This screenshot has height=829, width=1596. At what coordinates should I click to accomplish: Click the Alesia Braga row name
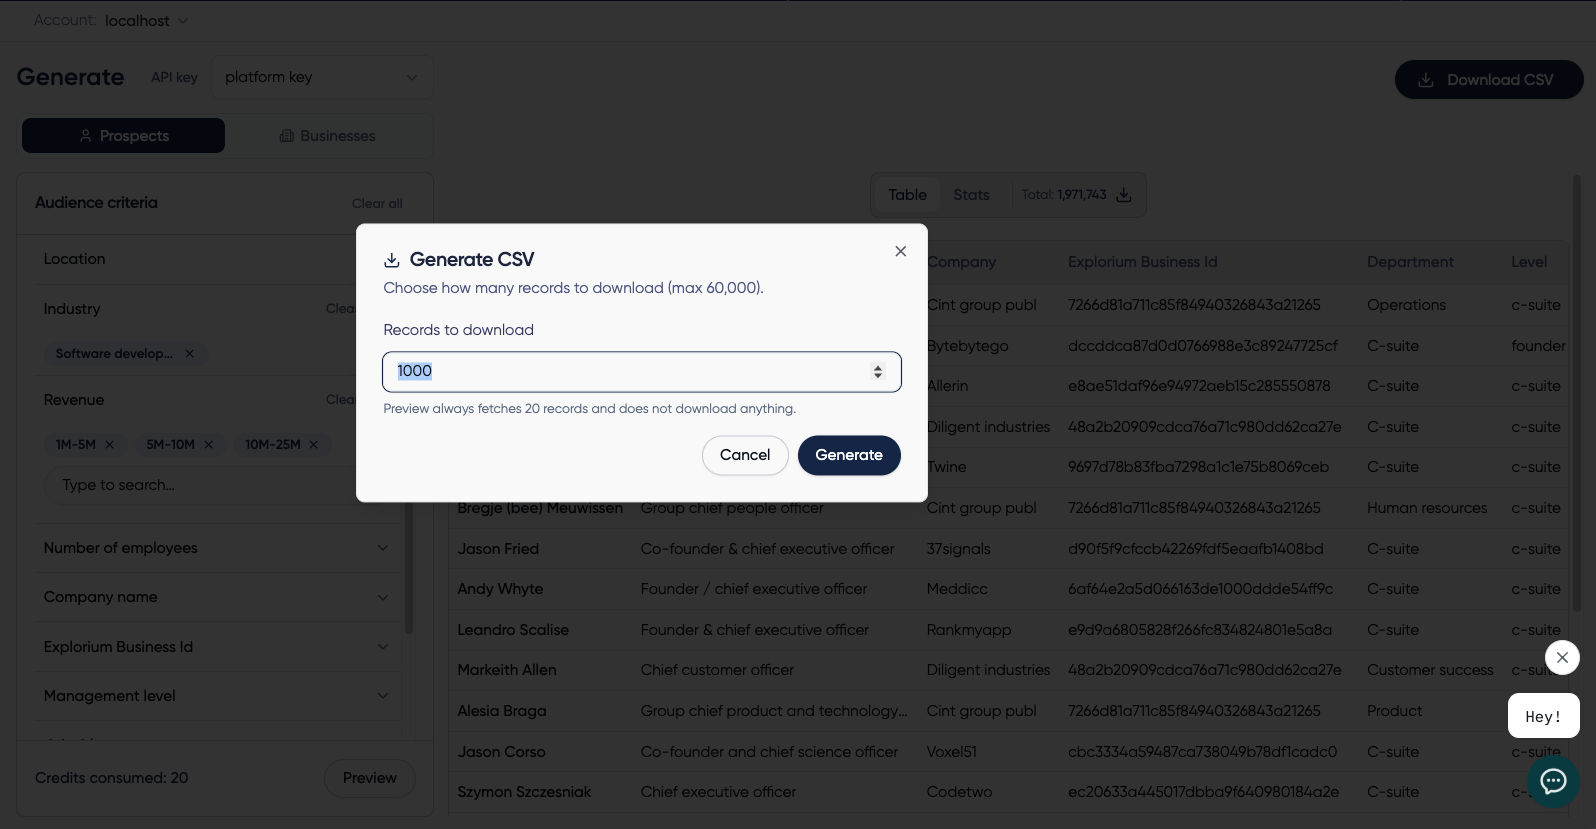tap(502, 711)
